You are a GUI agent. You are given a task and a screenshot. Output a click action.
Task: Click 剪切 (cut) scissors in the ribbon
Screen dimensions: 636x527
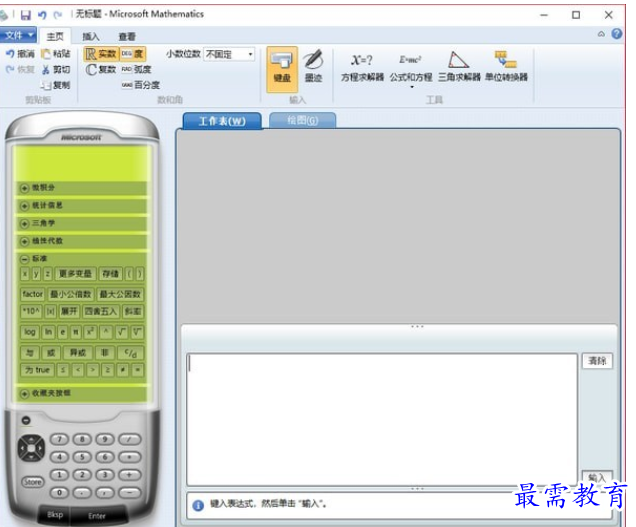56,69
